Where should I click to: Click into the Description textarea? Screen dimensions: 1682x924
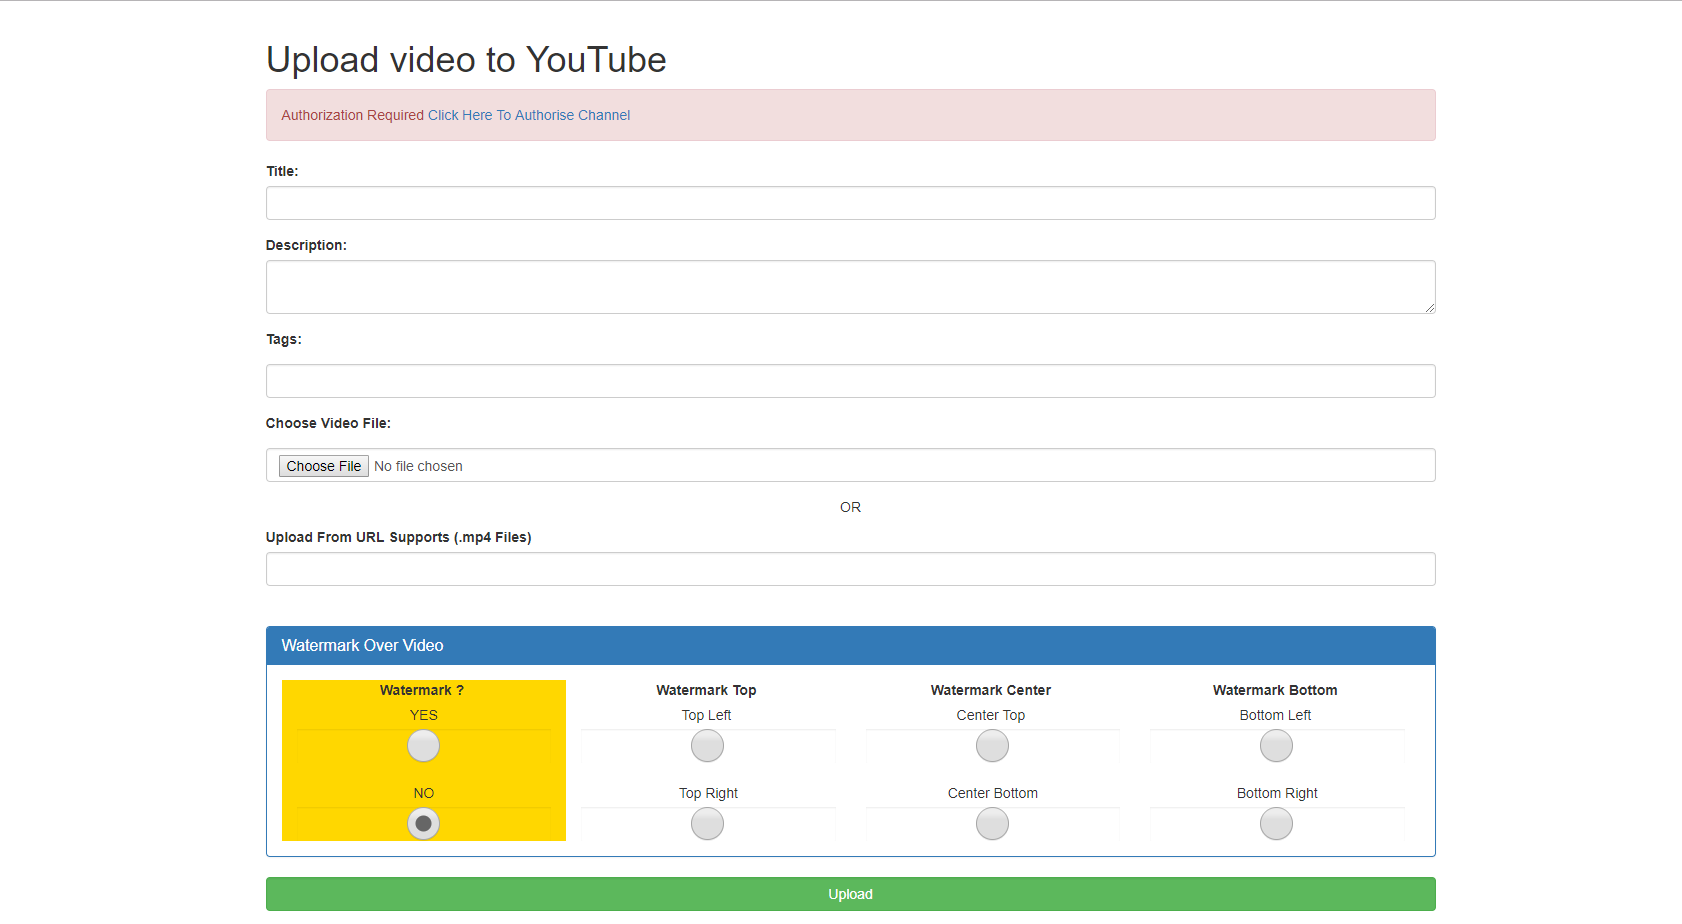coord(850,287)
